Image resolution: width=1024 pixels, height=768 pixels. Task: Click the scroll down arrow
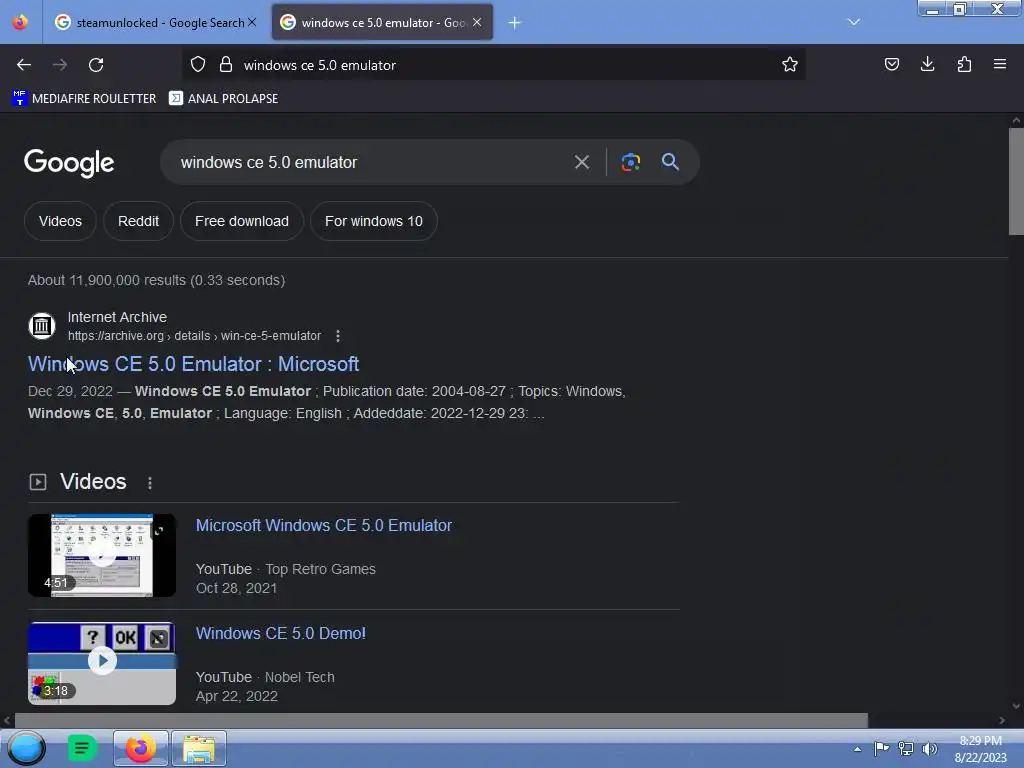pyautogui.click(x=1016, y=706)
